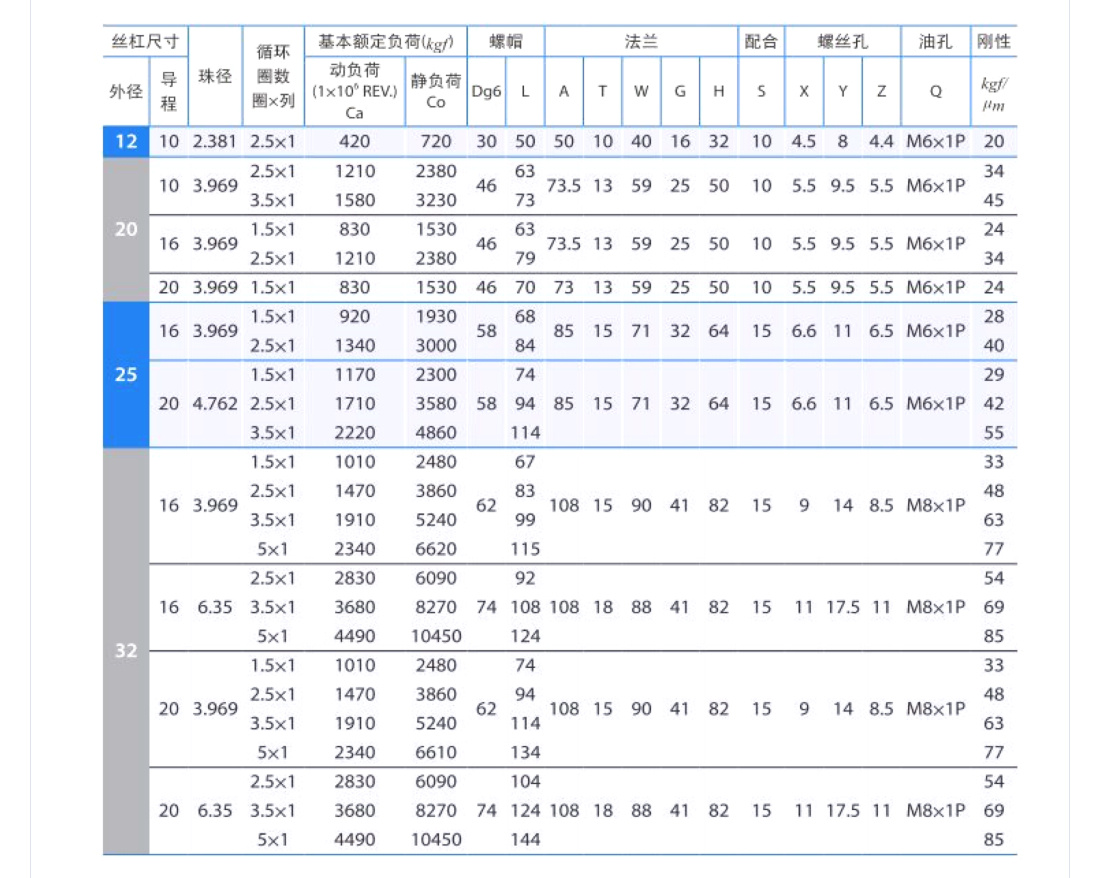Click Z value 4.4 in row 12
Image resolution: width=1100 pixels, height=878 pixels.
pos(881,142)
